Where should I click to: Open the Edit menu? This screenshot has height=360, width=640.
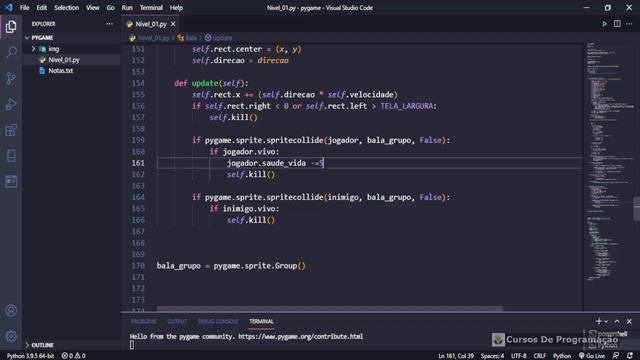point(42,8)
